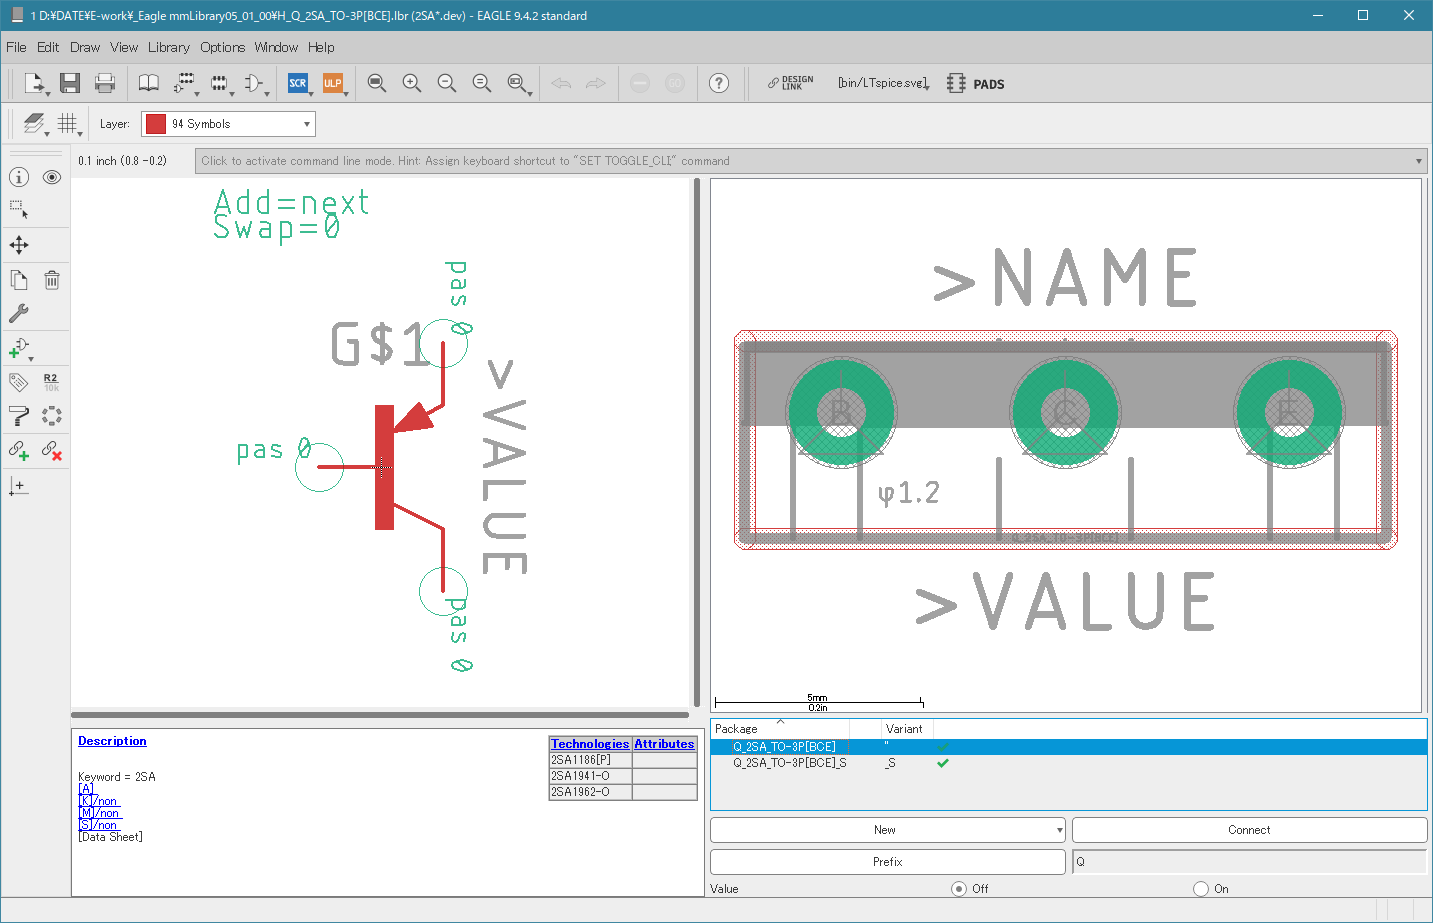Click the Edit Device toolbar icon
Screen dimensions: 1433x923
pyautogui.click(x=185, y=83)
